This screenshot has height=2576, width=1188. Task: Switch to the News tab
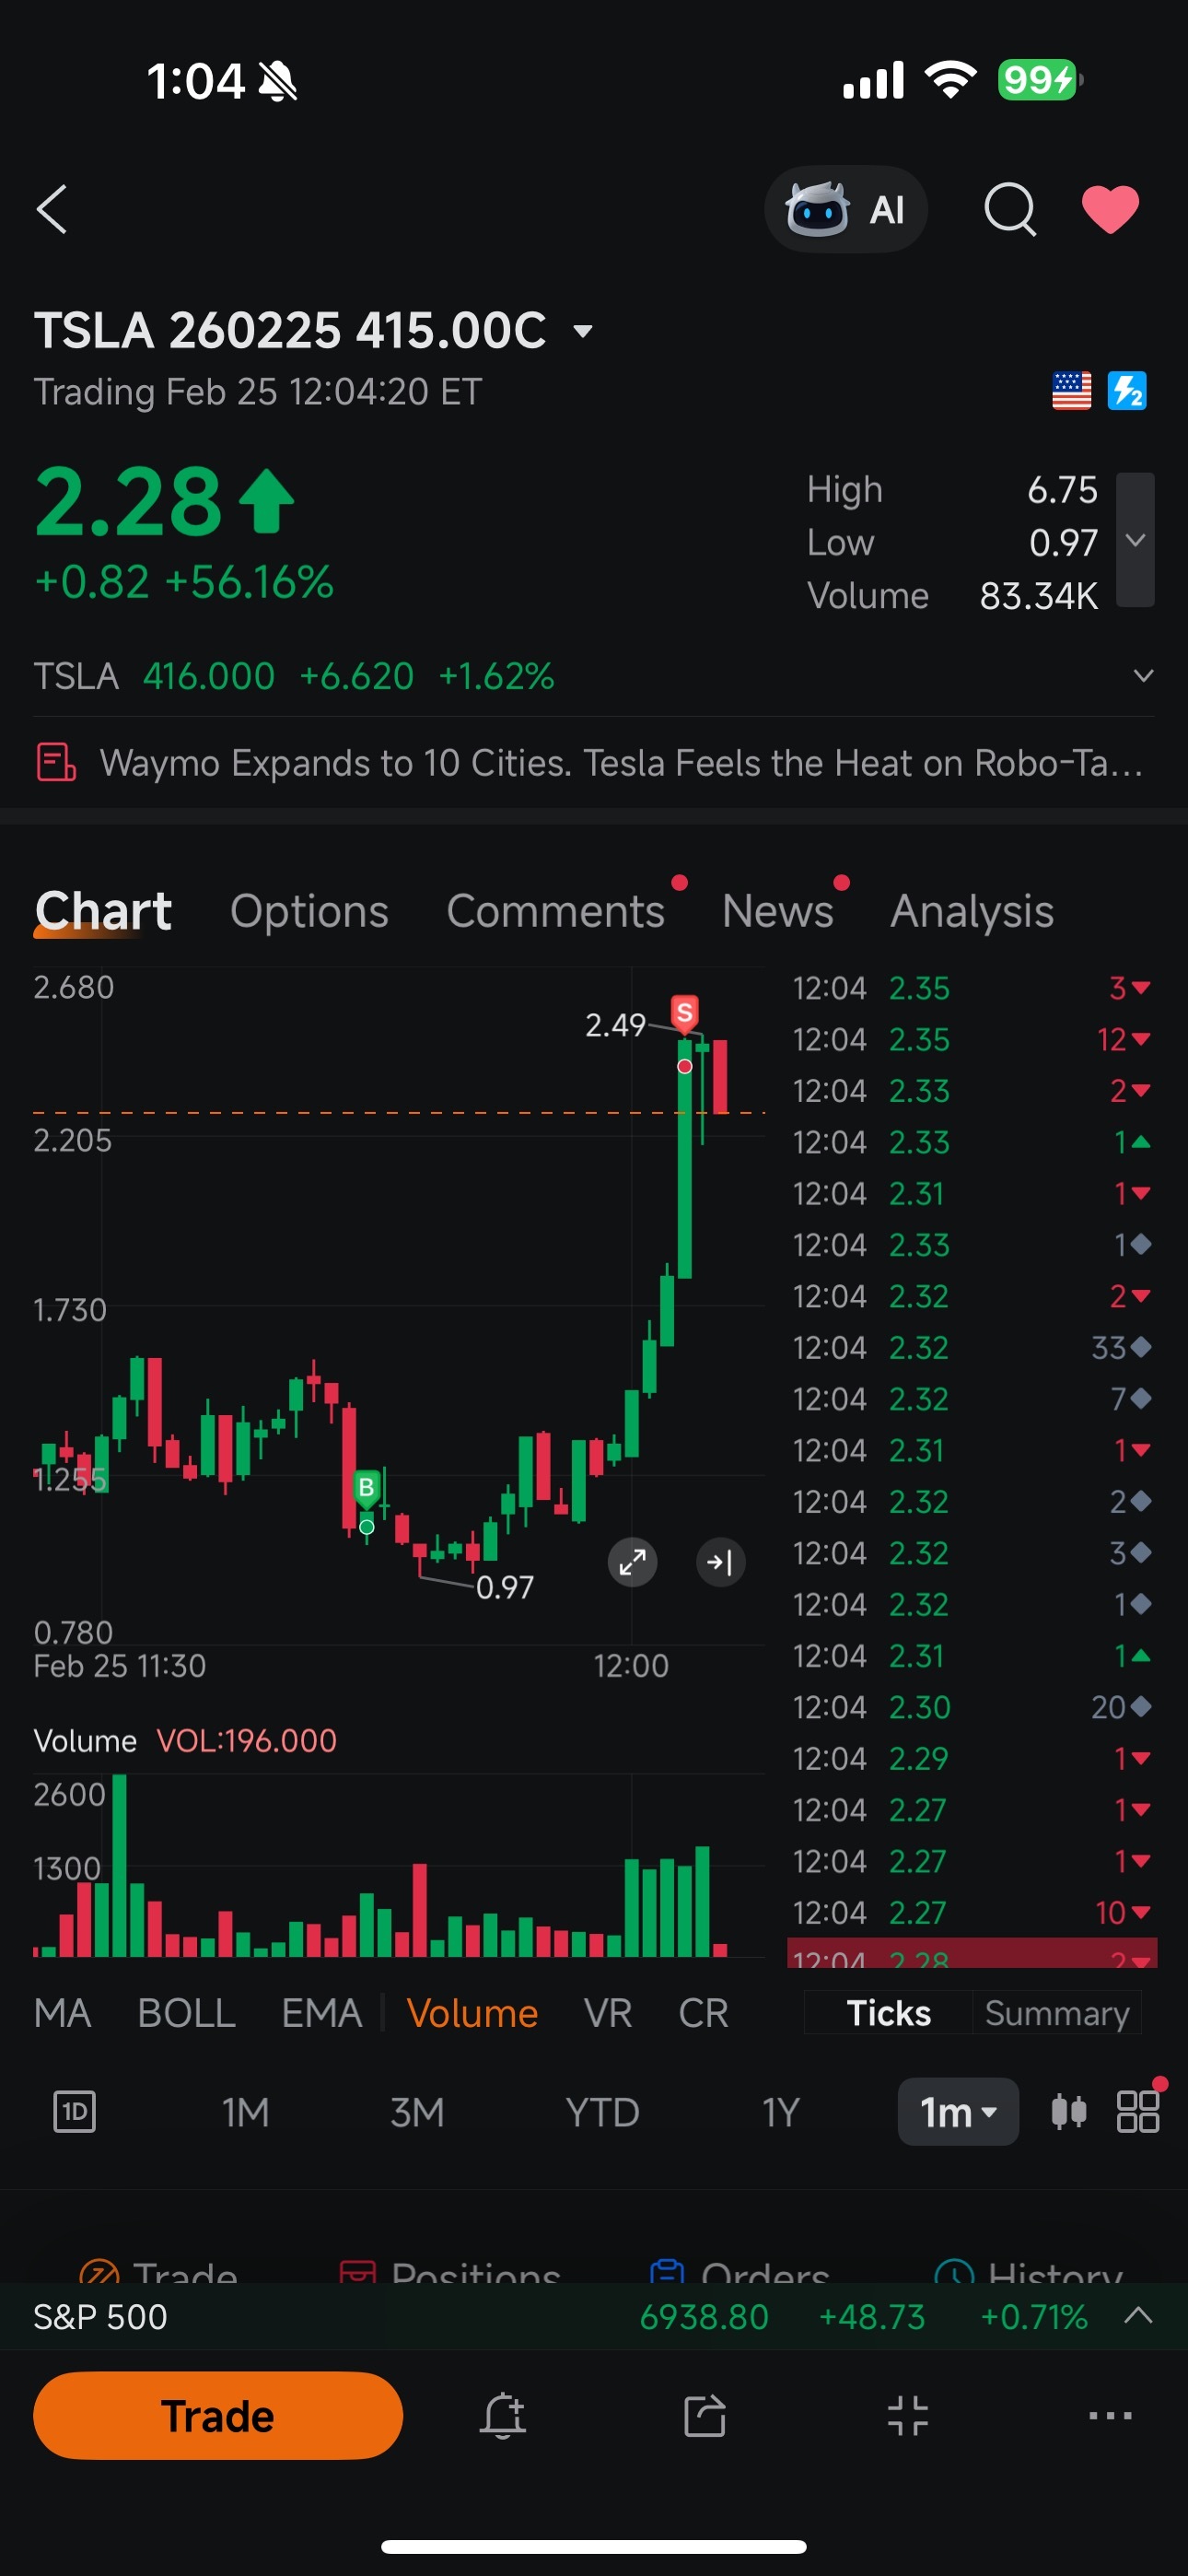pyautogui.click(x=777, y=911)
